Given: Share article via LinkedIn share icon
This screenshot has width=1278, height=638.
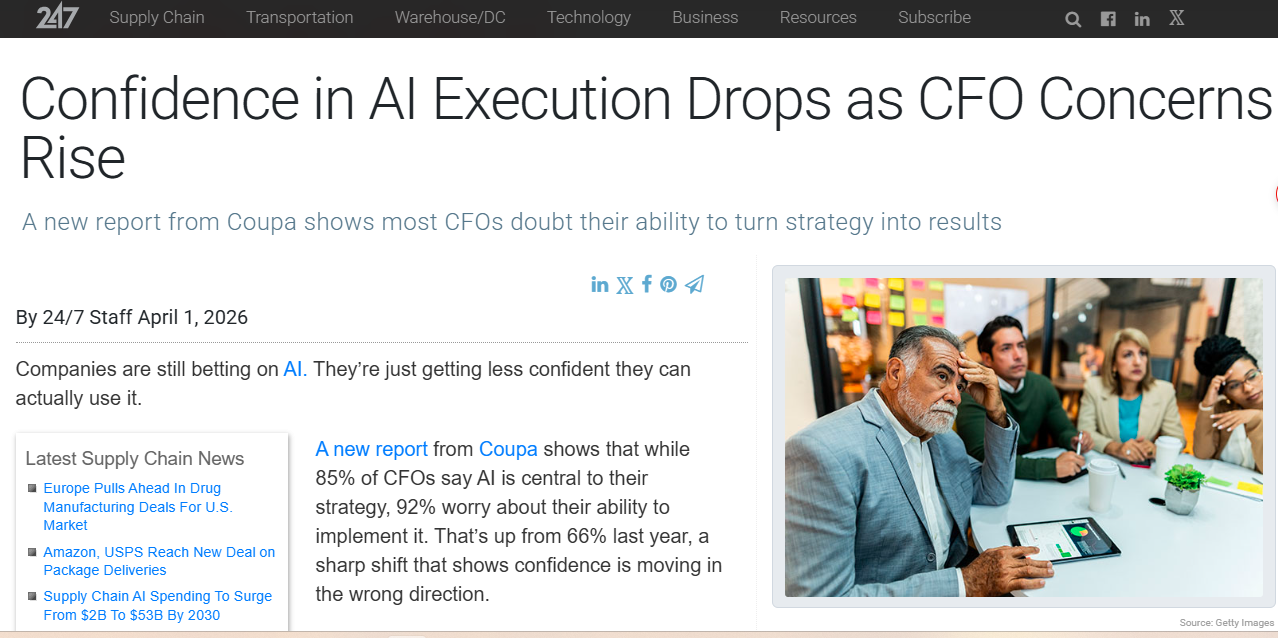Looking at the screenshot, I should (x=600, y=284).
